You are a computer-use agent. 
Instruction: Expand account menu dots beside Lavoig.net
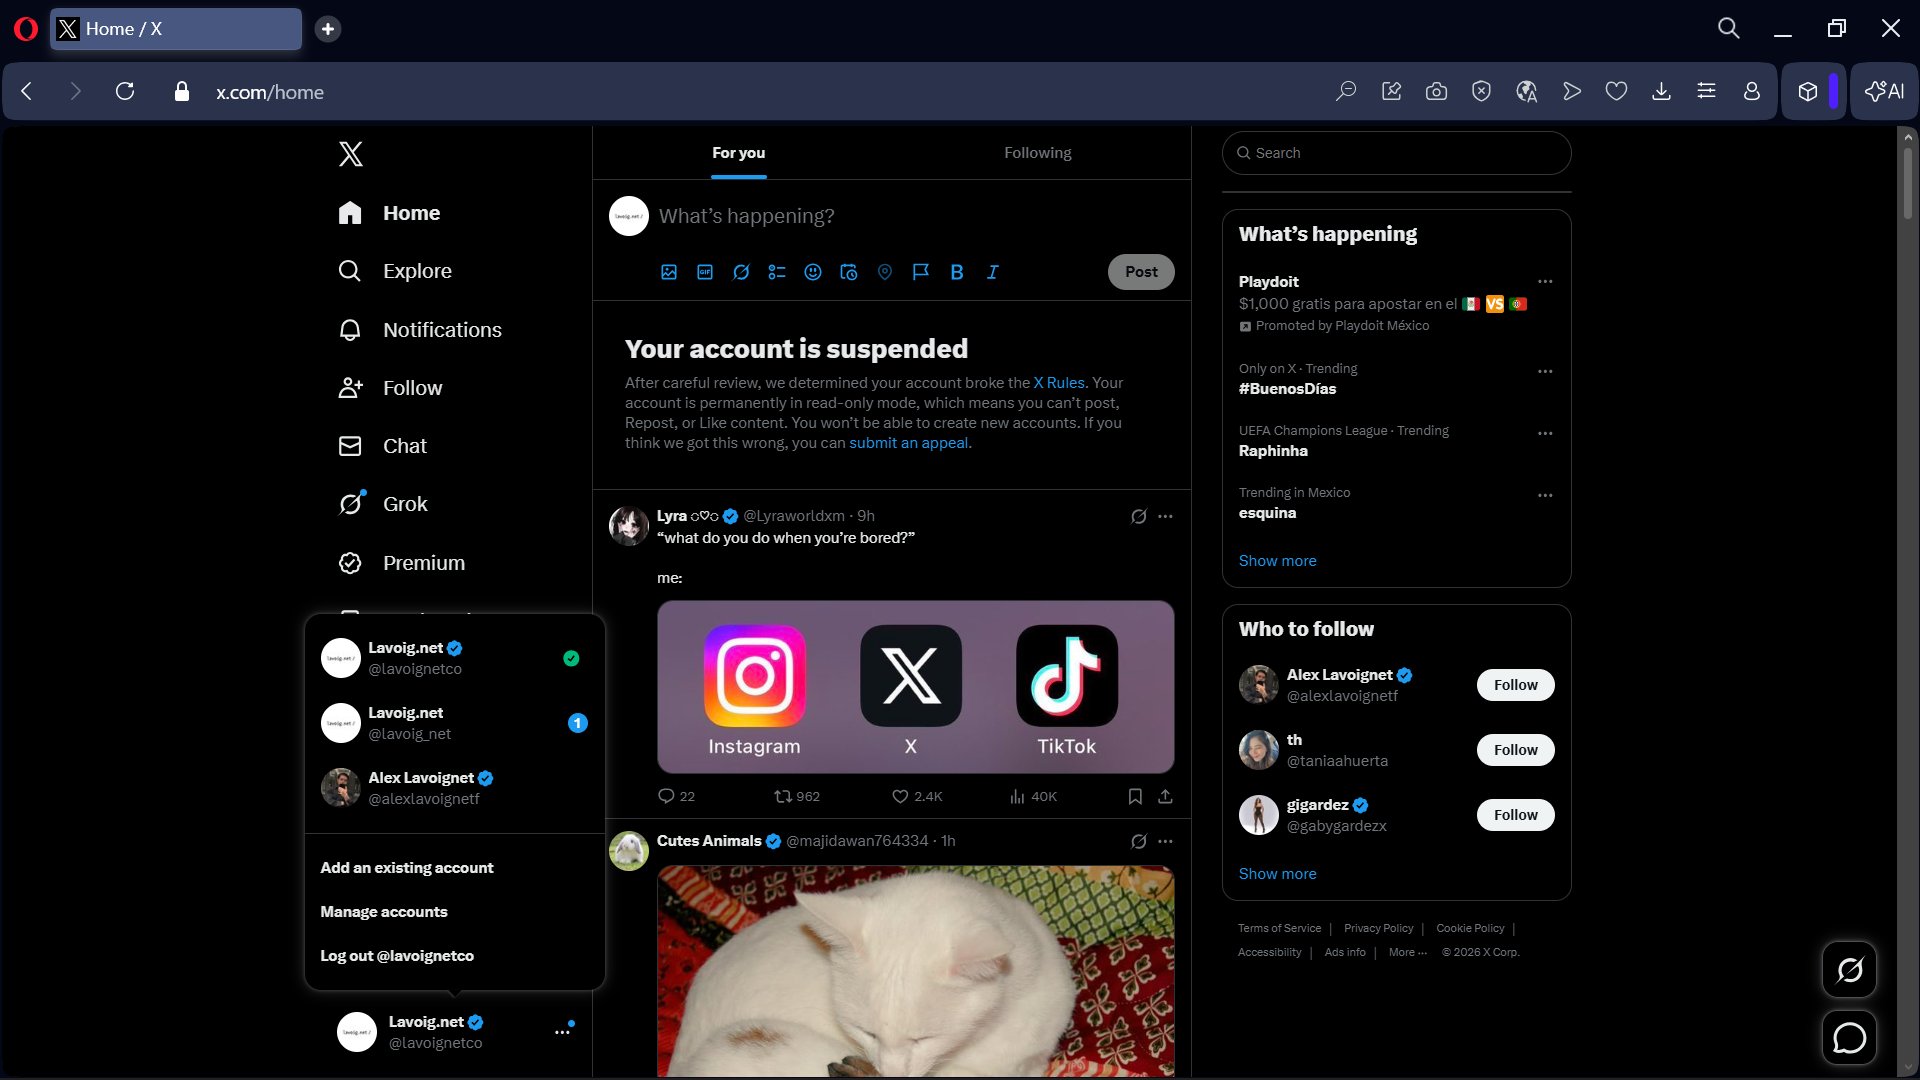pos(562,1032)
